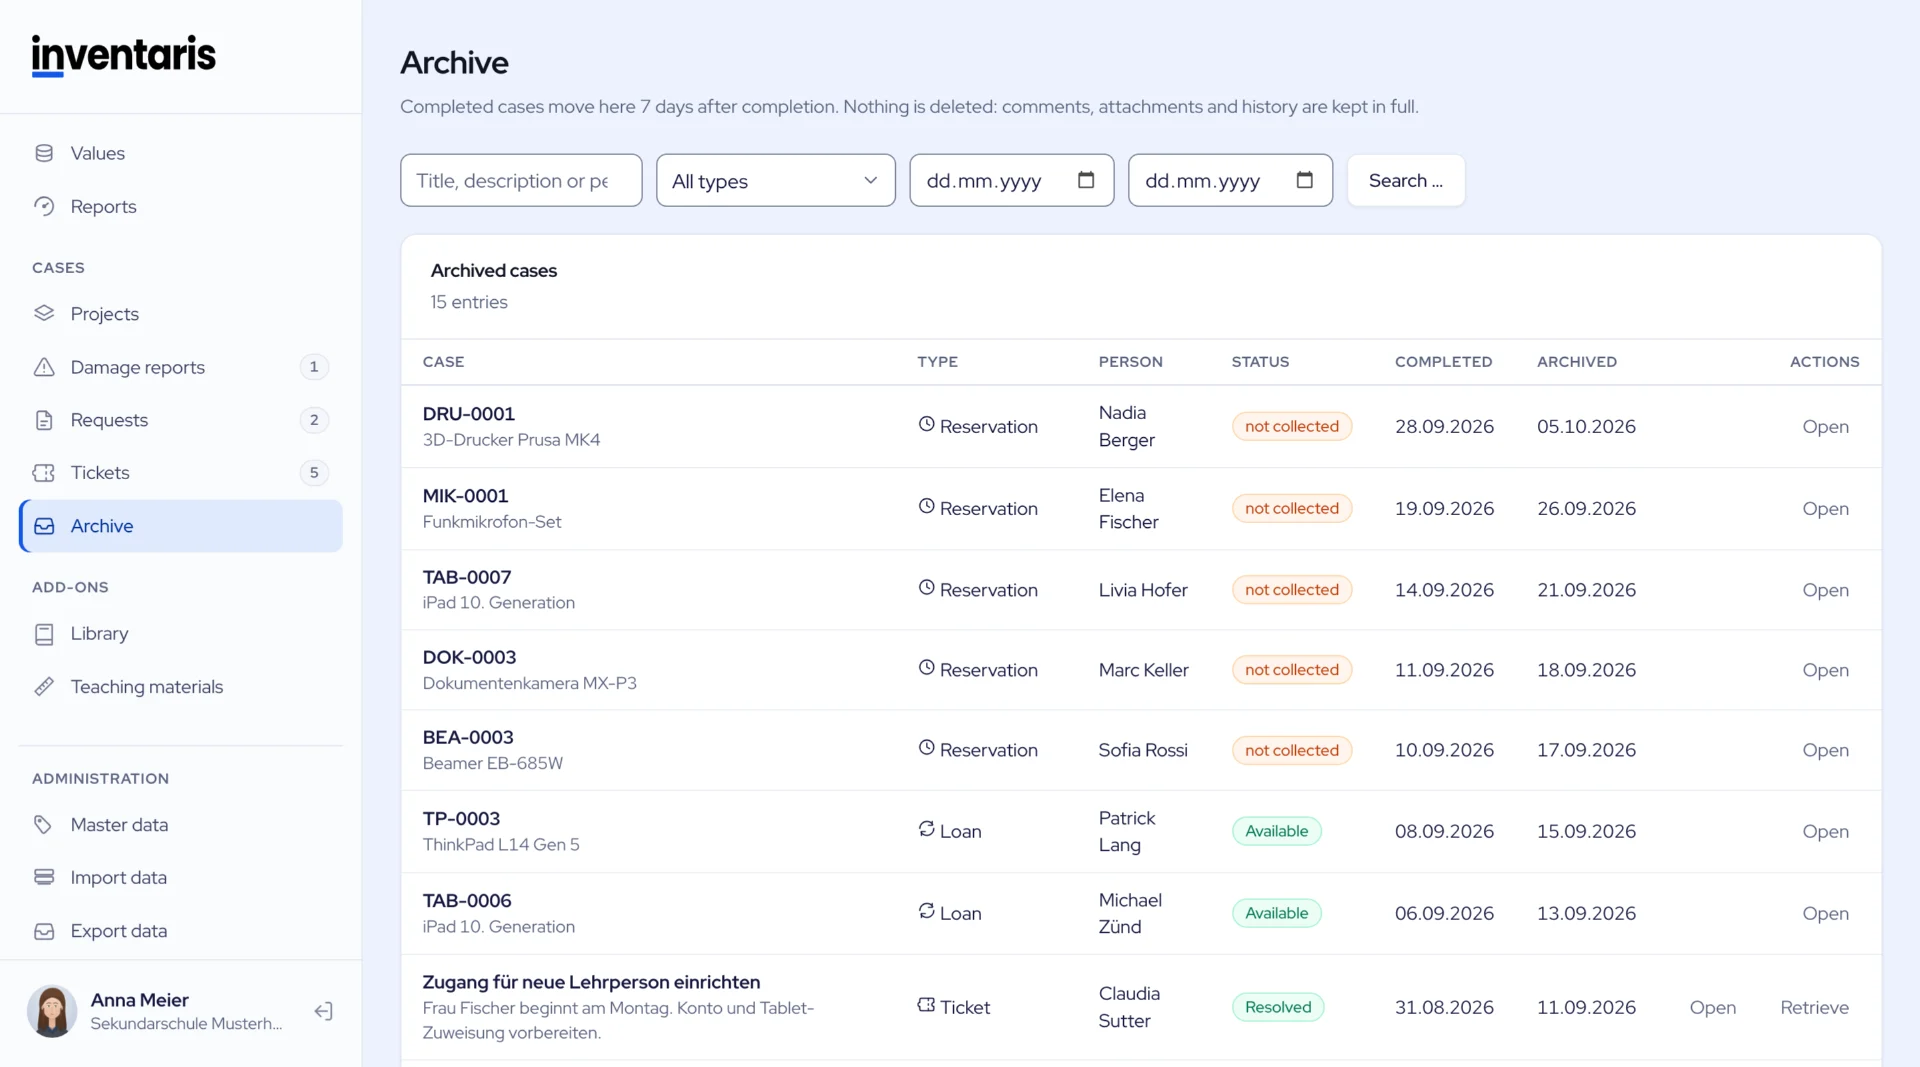The width and height of the screenshot is (1920, 1067).
Task: Expand the All types dropdown
Action: point(775,180)
